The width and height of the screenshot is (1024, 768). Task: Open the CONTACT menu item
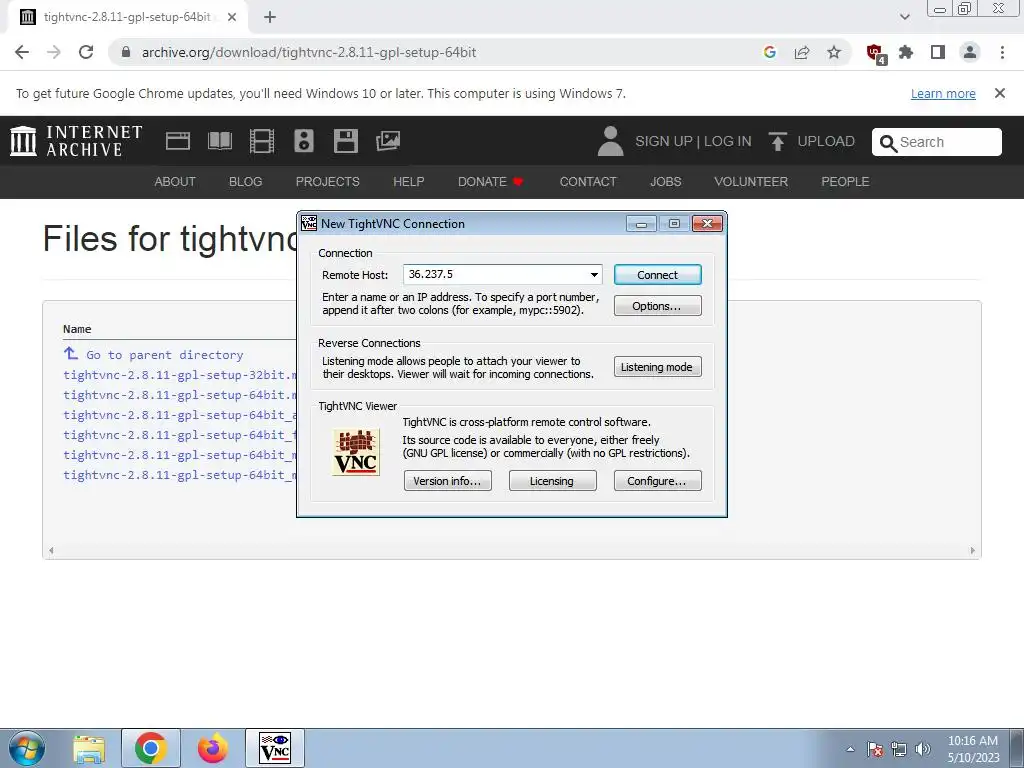[588, 182]
